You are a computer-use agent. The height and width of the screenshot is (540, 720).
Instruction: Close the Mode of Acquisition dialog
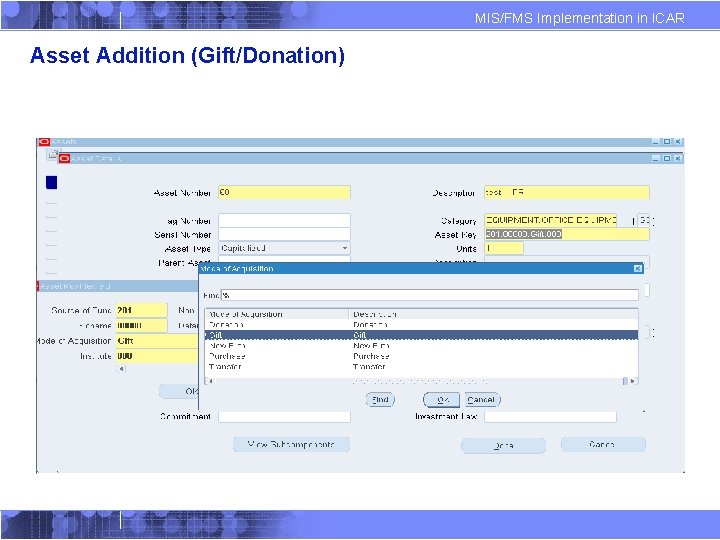tap(637, 268)
